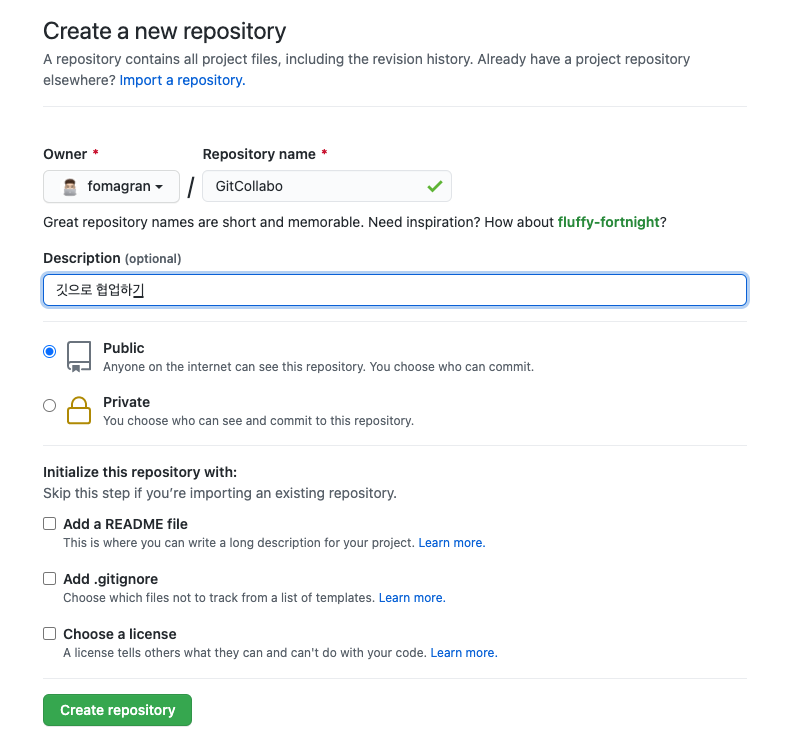Click the Private lock icon
792x747 pixels.
[x=79, y=411]
